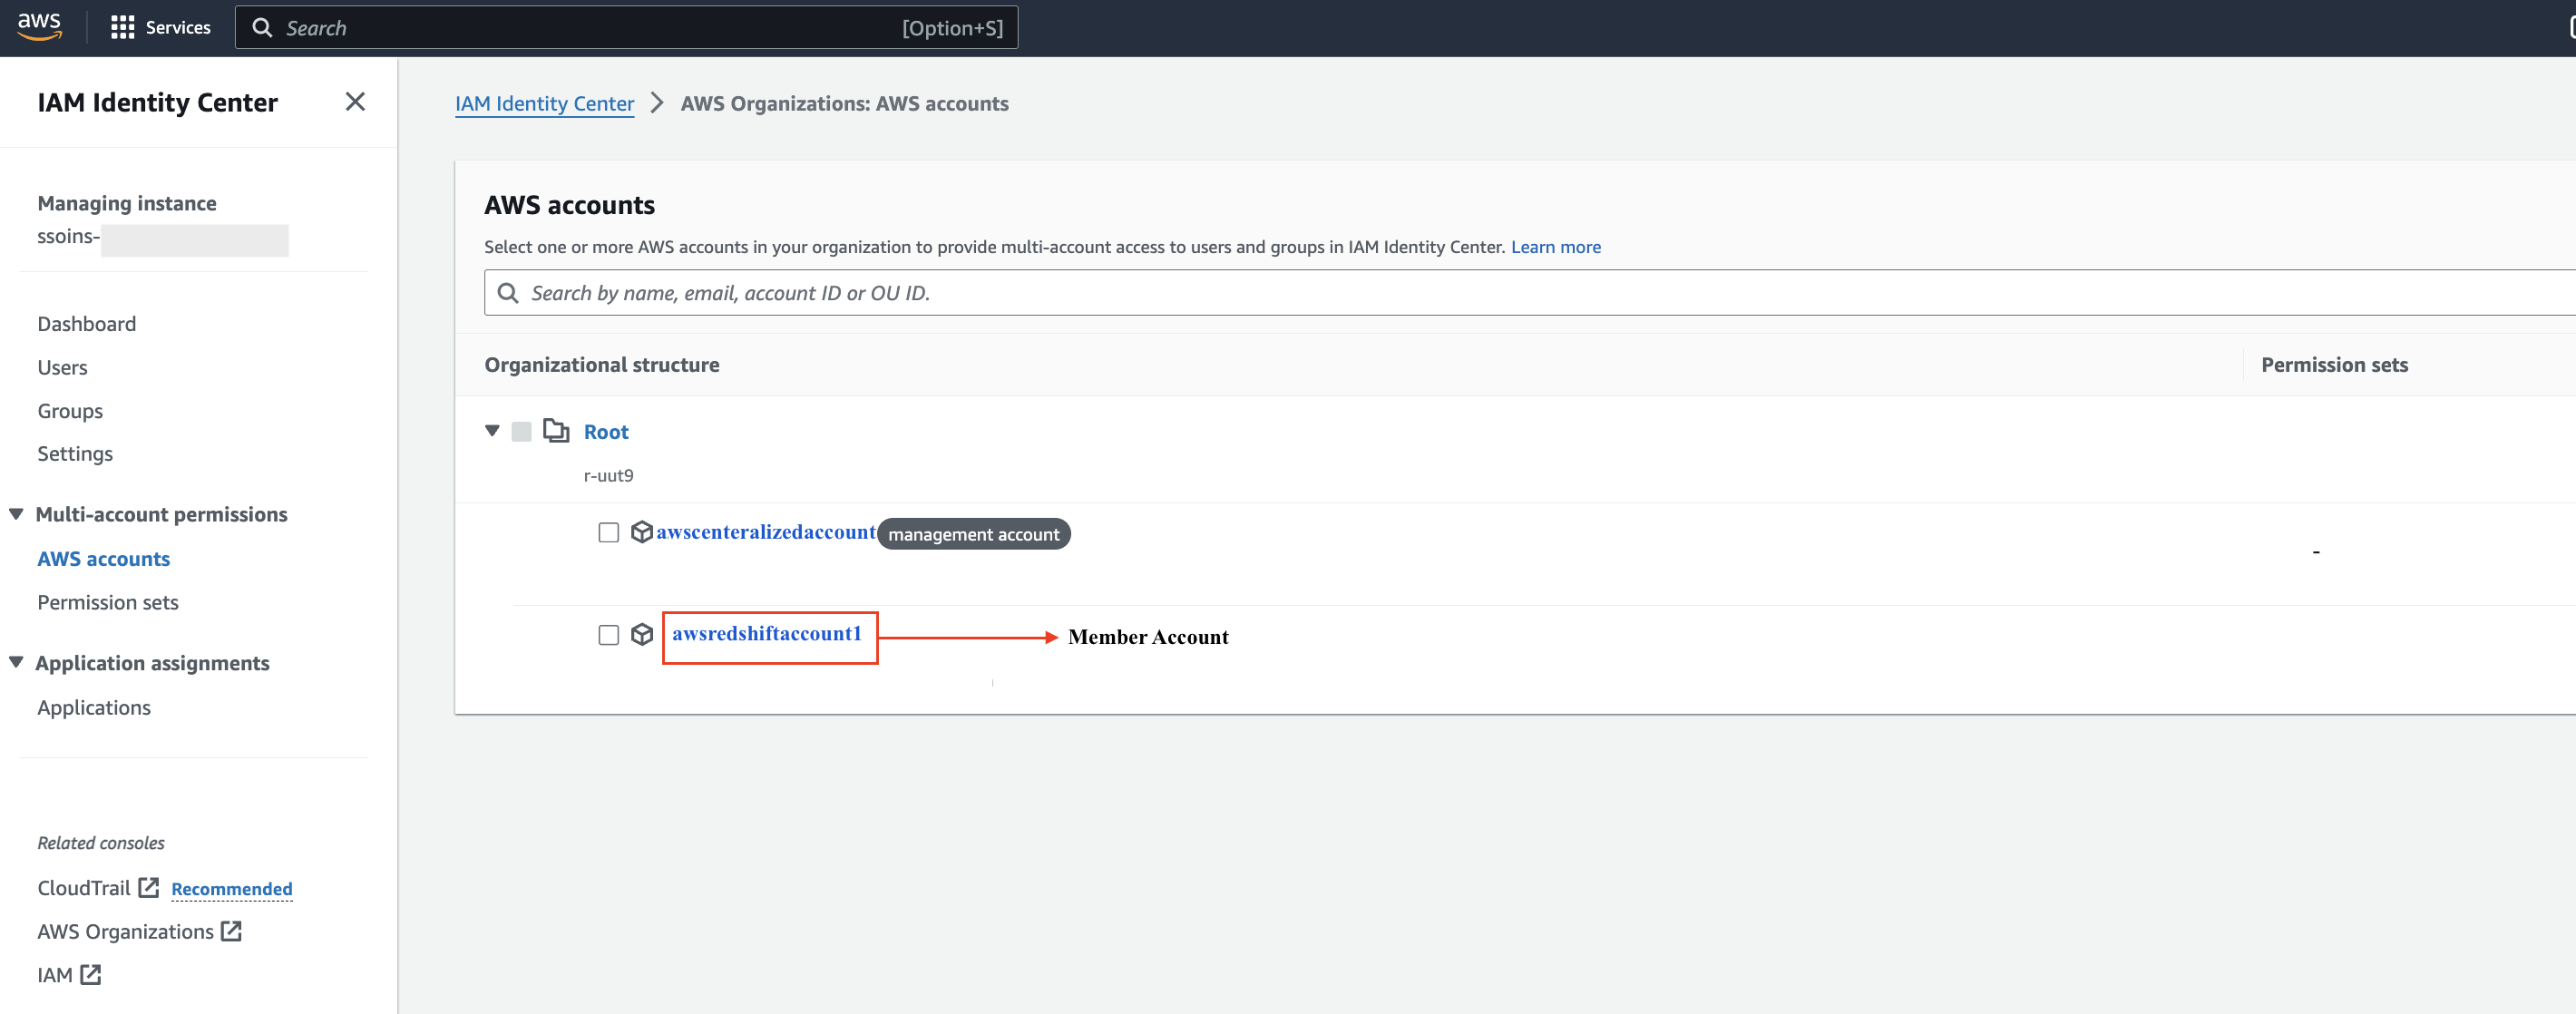Open AWS Organizations external link icon
This screenshot has width=2576, height=1014.
(232, 931)
